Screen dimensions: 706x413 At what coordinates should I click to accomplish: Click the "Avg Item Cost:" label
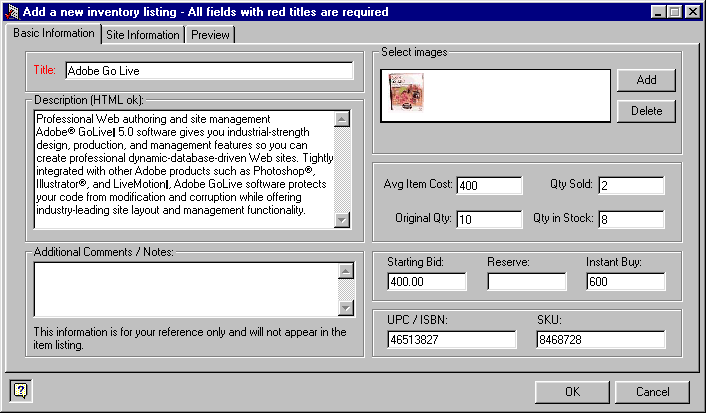tap(418, 184)
